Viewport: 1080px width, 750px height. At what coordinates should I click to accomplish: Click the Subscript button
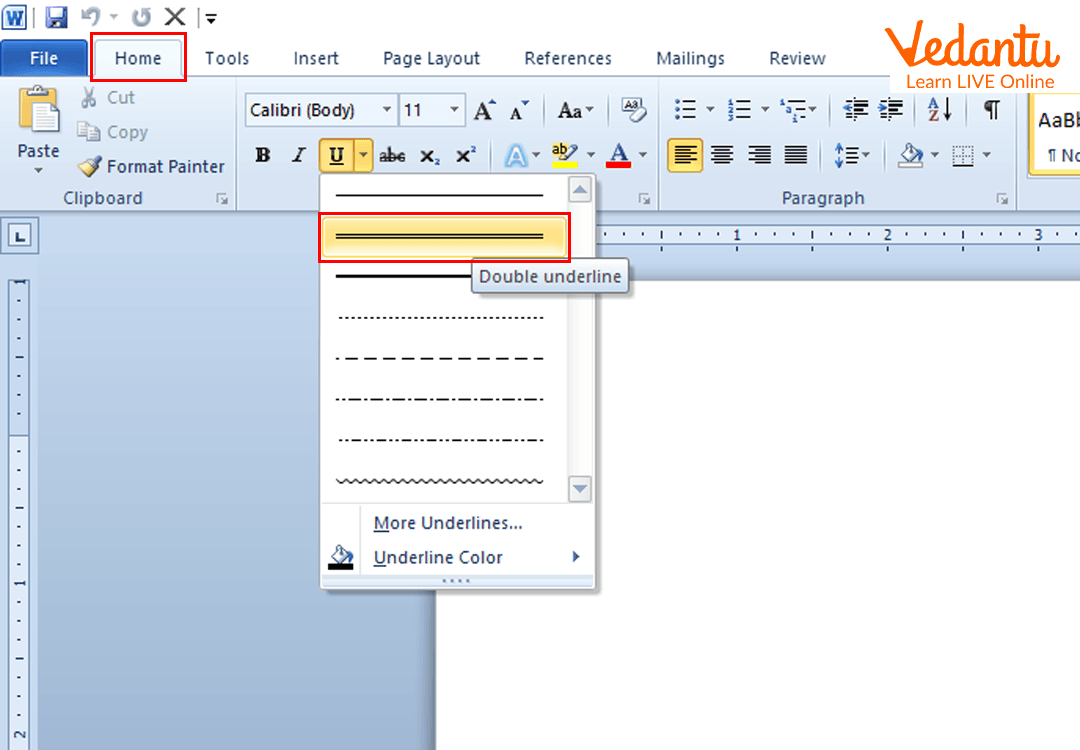pos(429,155)
